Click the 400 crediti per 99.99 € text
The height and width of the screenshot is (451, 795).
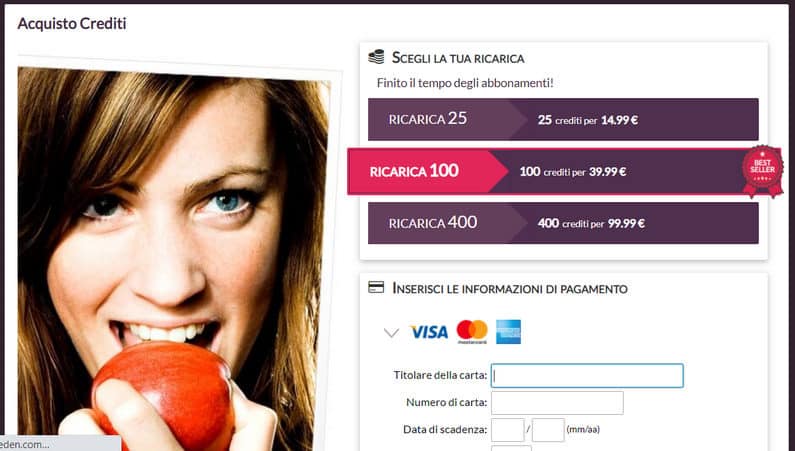tap(591, 223)
